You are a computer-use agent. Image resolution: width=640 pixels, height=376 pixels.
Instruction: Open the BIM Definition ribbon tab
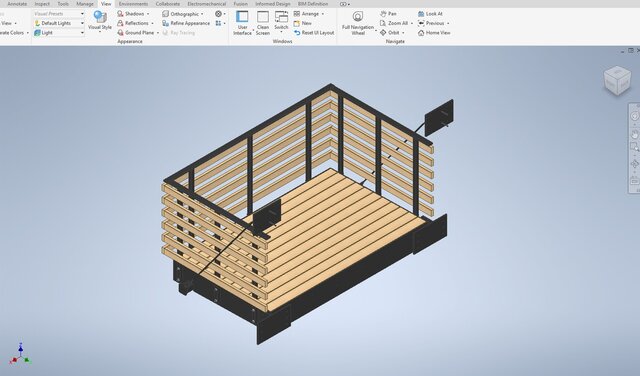pyautogui.click(x=313, y=4)
